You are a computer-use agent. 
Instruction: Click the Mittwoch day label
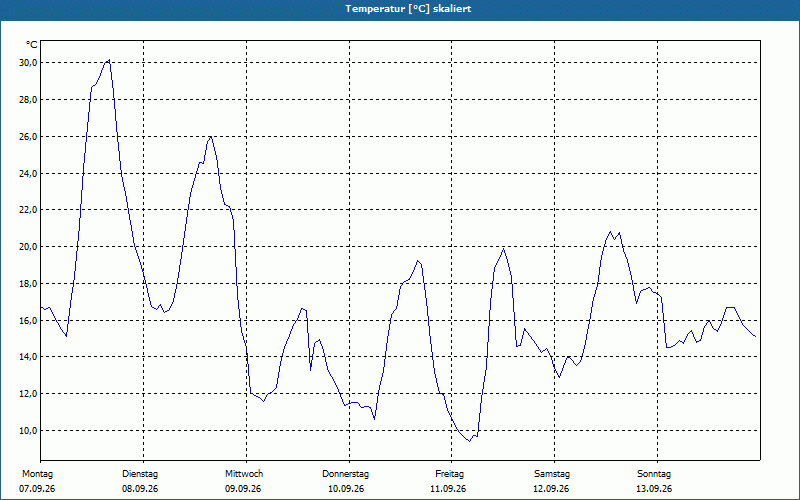[x=244, y=474]
